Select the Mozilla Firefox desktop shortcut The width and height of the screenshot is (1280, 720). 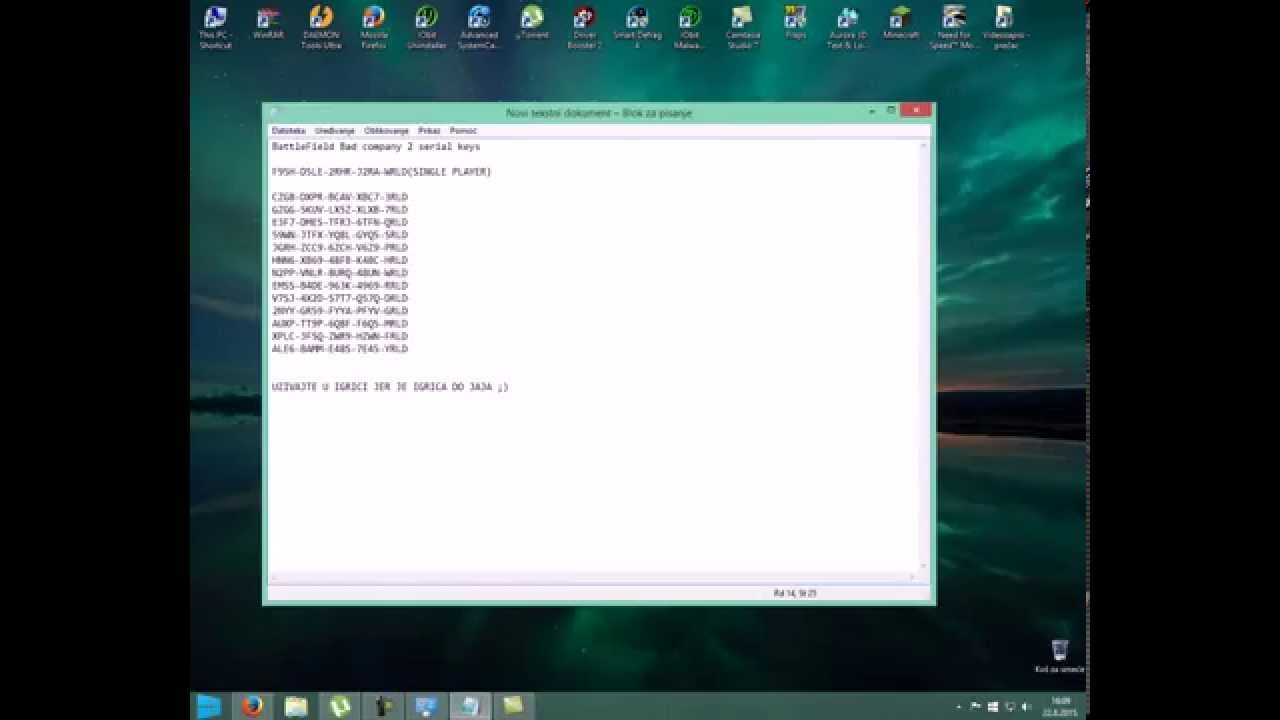click(x=374, y=27)
